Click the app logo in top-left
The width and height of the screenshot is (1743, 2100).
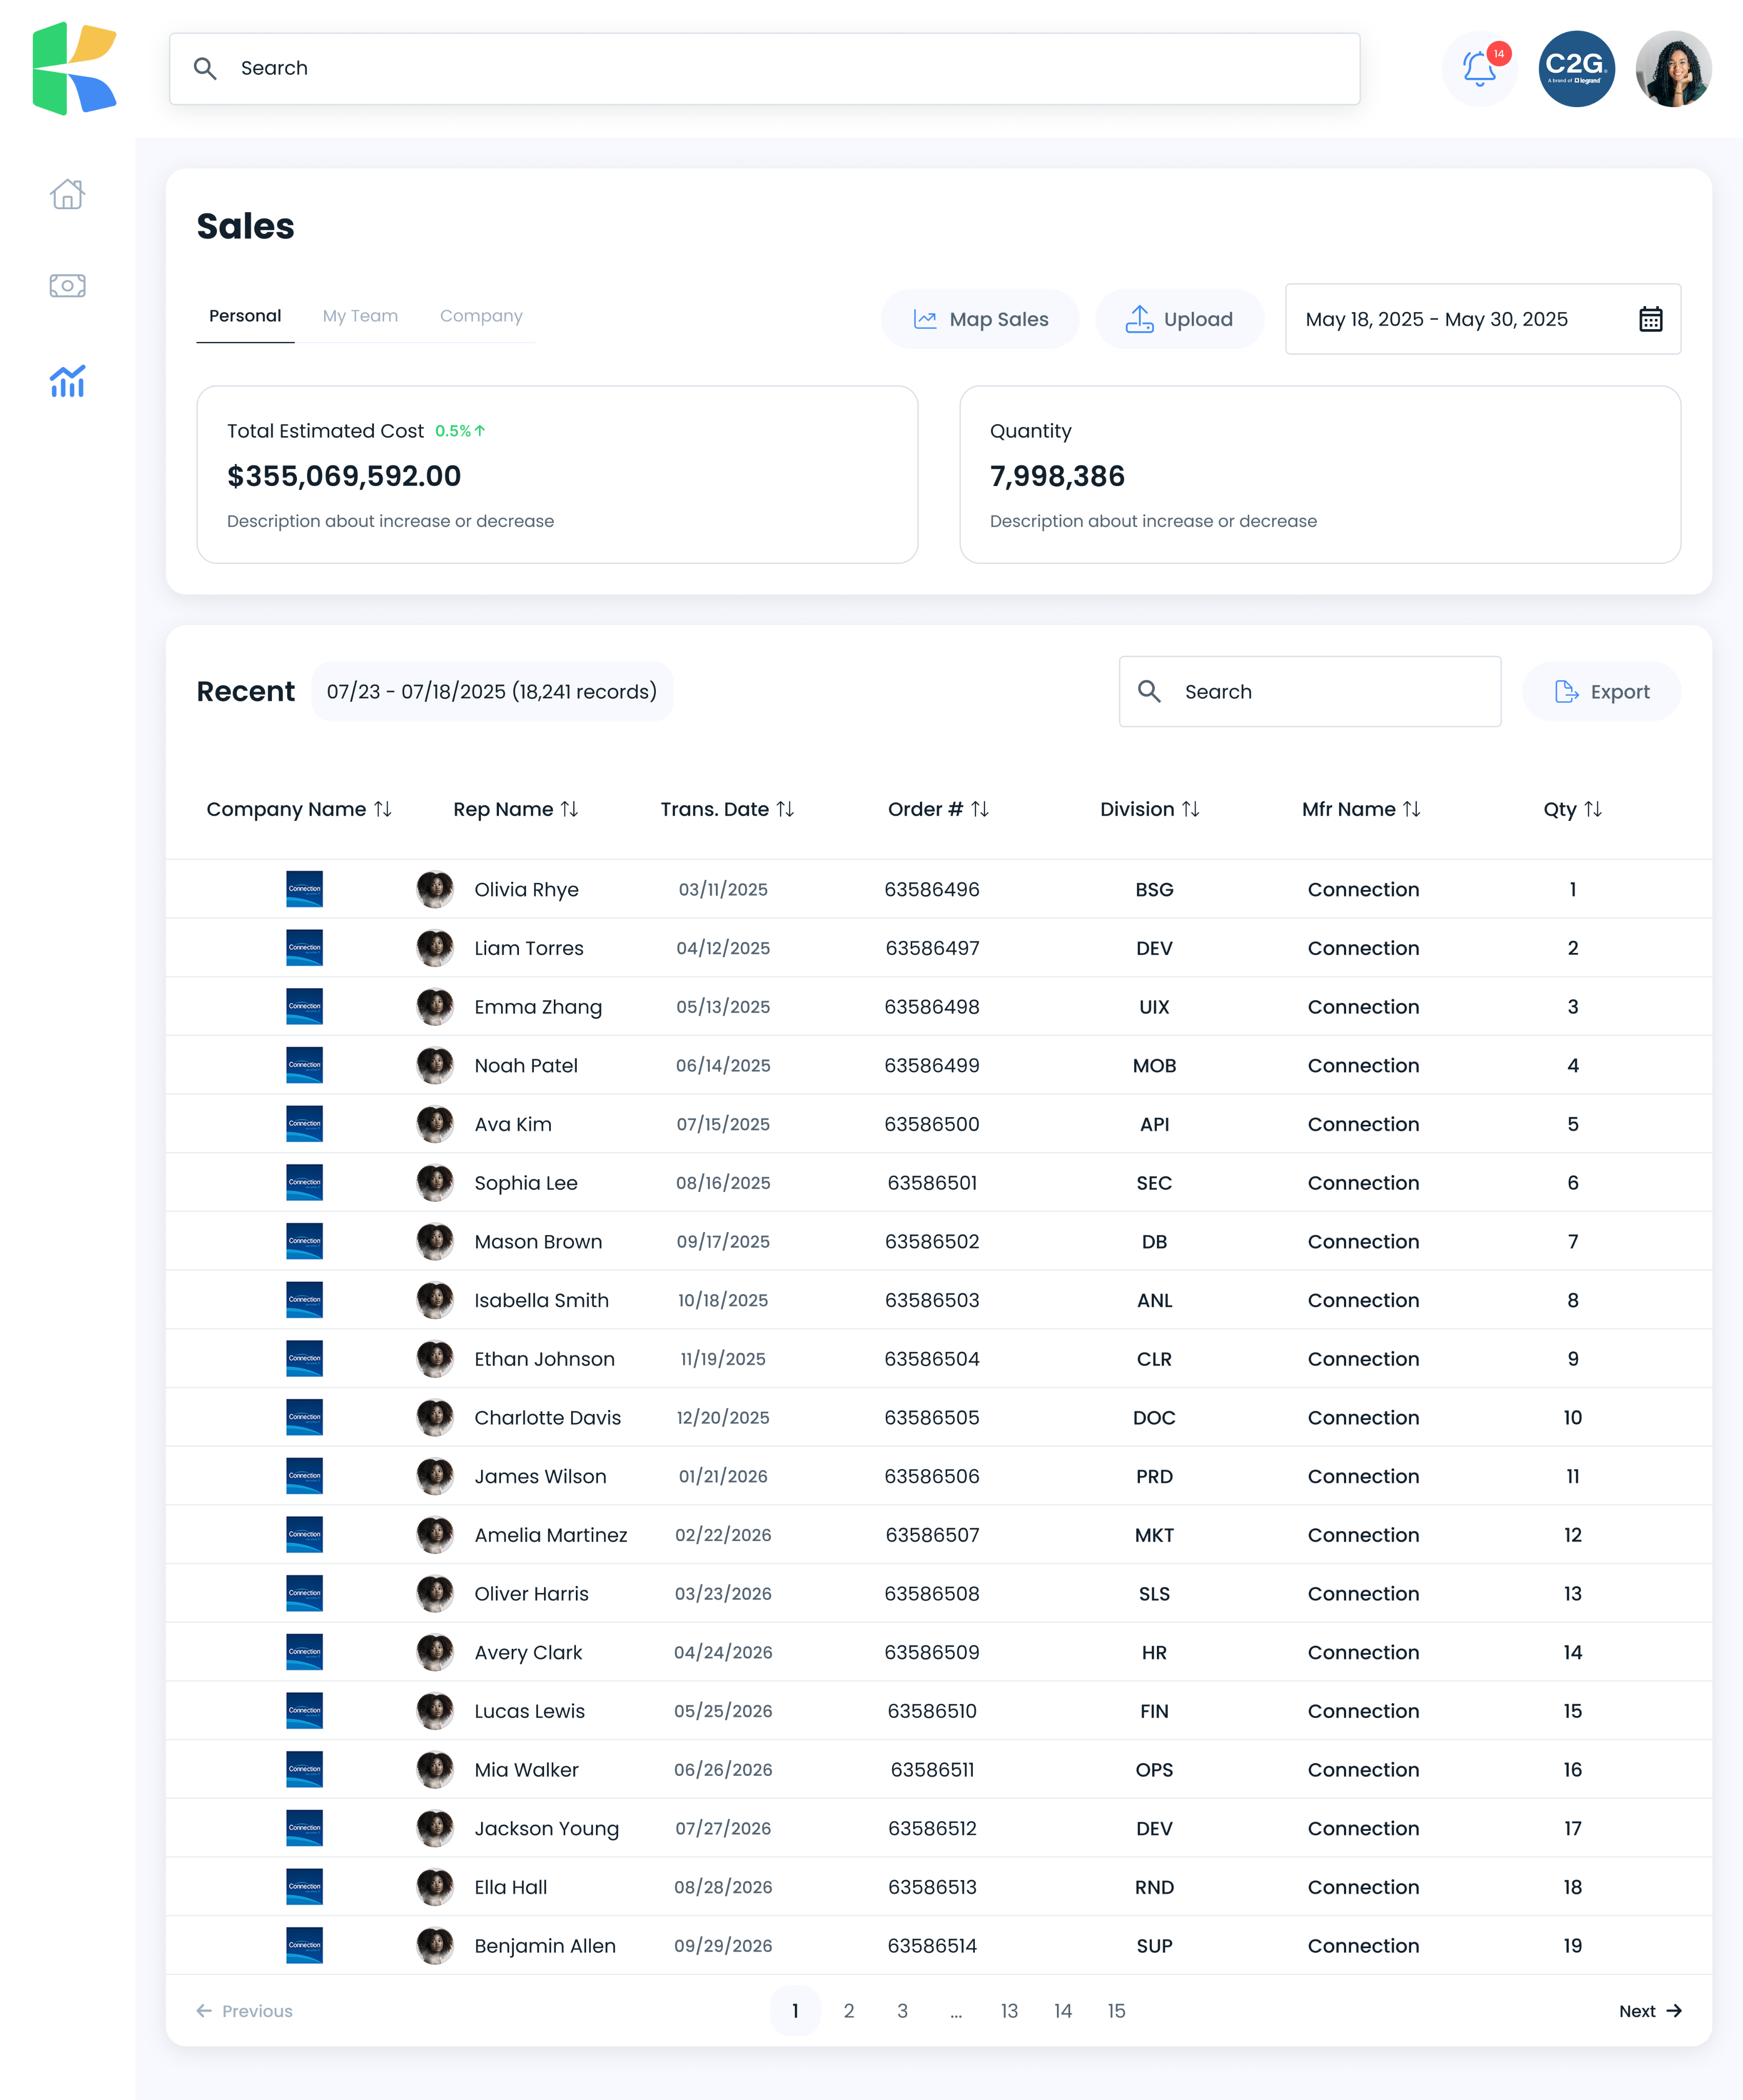click(x=75, y=68)
